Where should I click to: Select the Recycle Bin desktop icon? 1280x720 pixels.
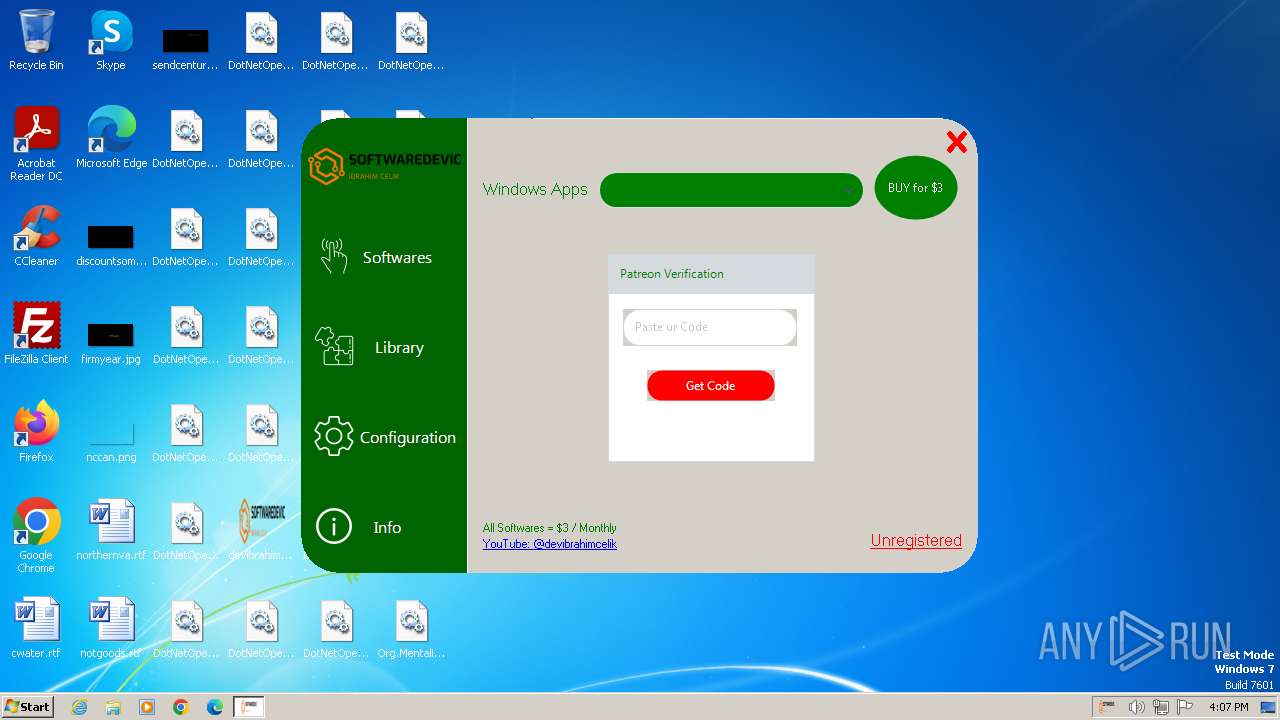coord(36,41)
